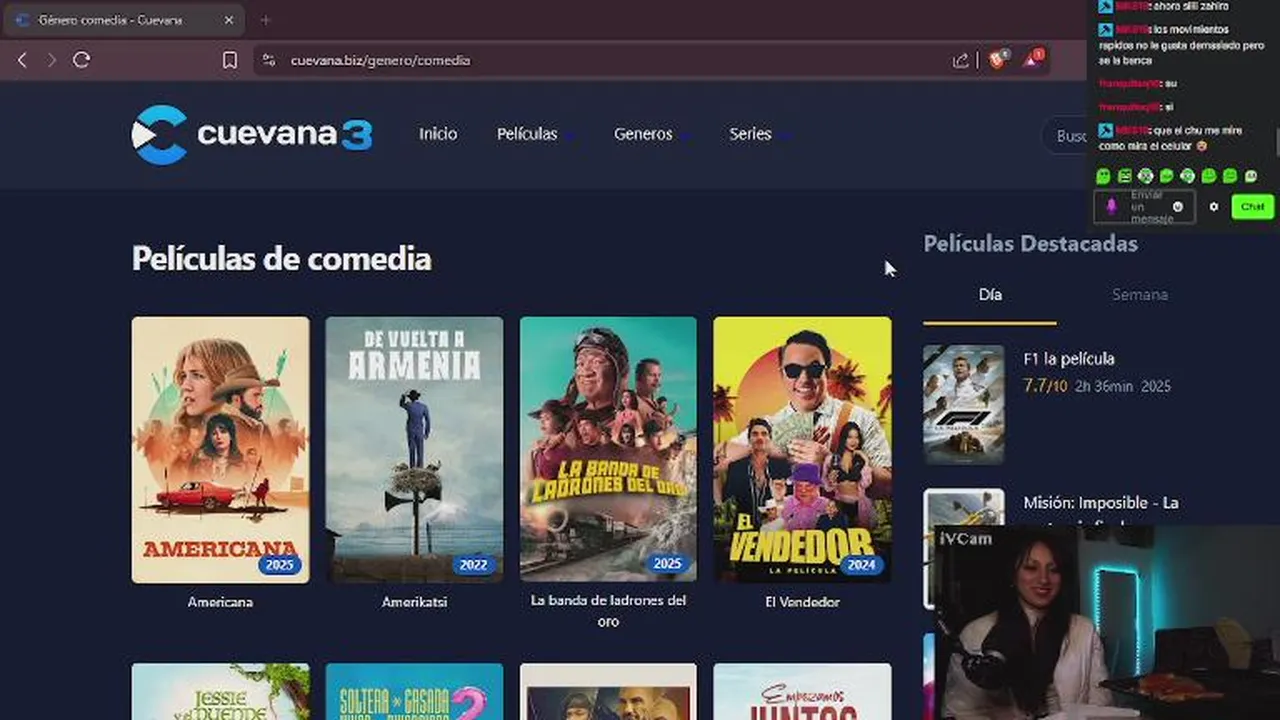The height and width of the screenshot is (720, 1280).
Task: Select the Género comedia - Cuevana tab
Action: click(125, 20)
